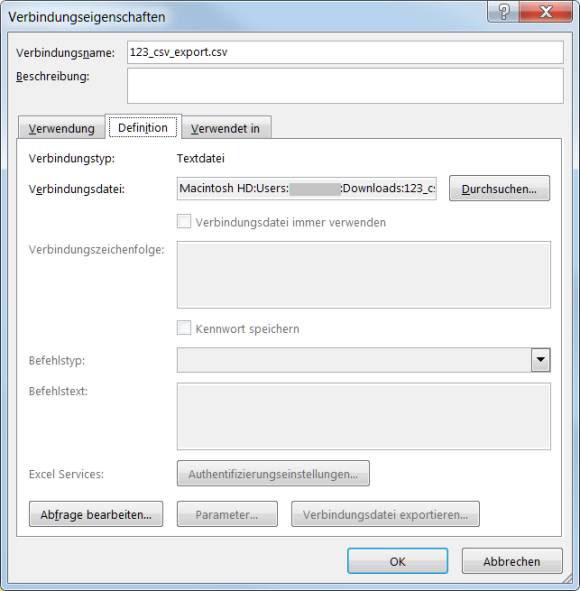The width and height of the screenshot is (580, 591).
Task: Cancel with the Abbrechen button
Action: [x=512, y=561]
